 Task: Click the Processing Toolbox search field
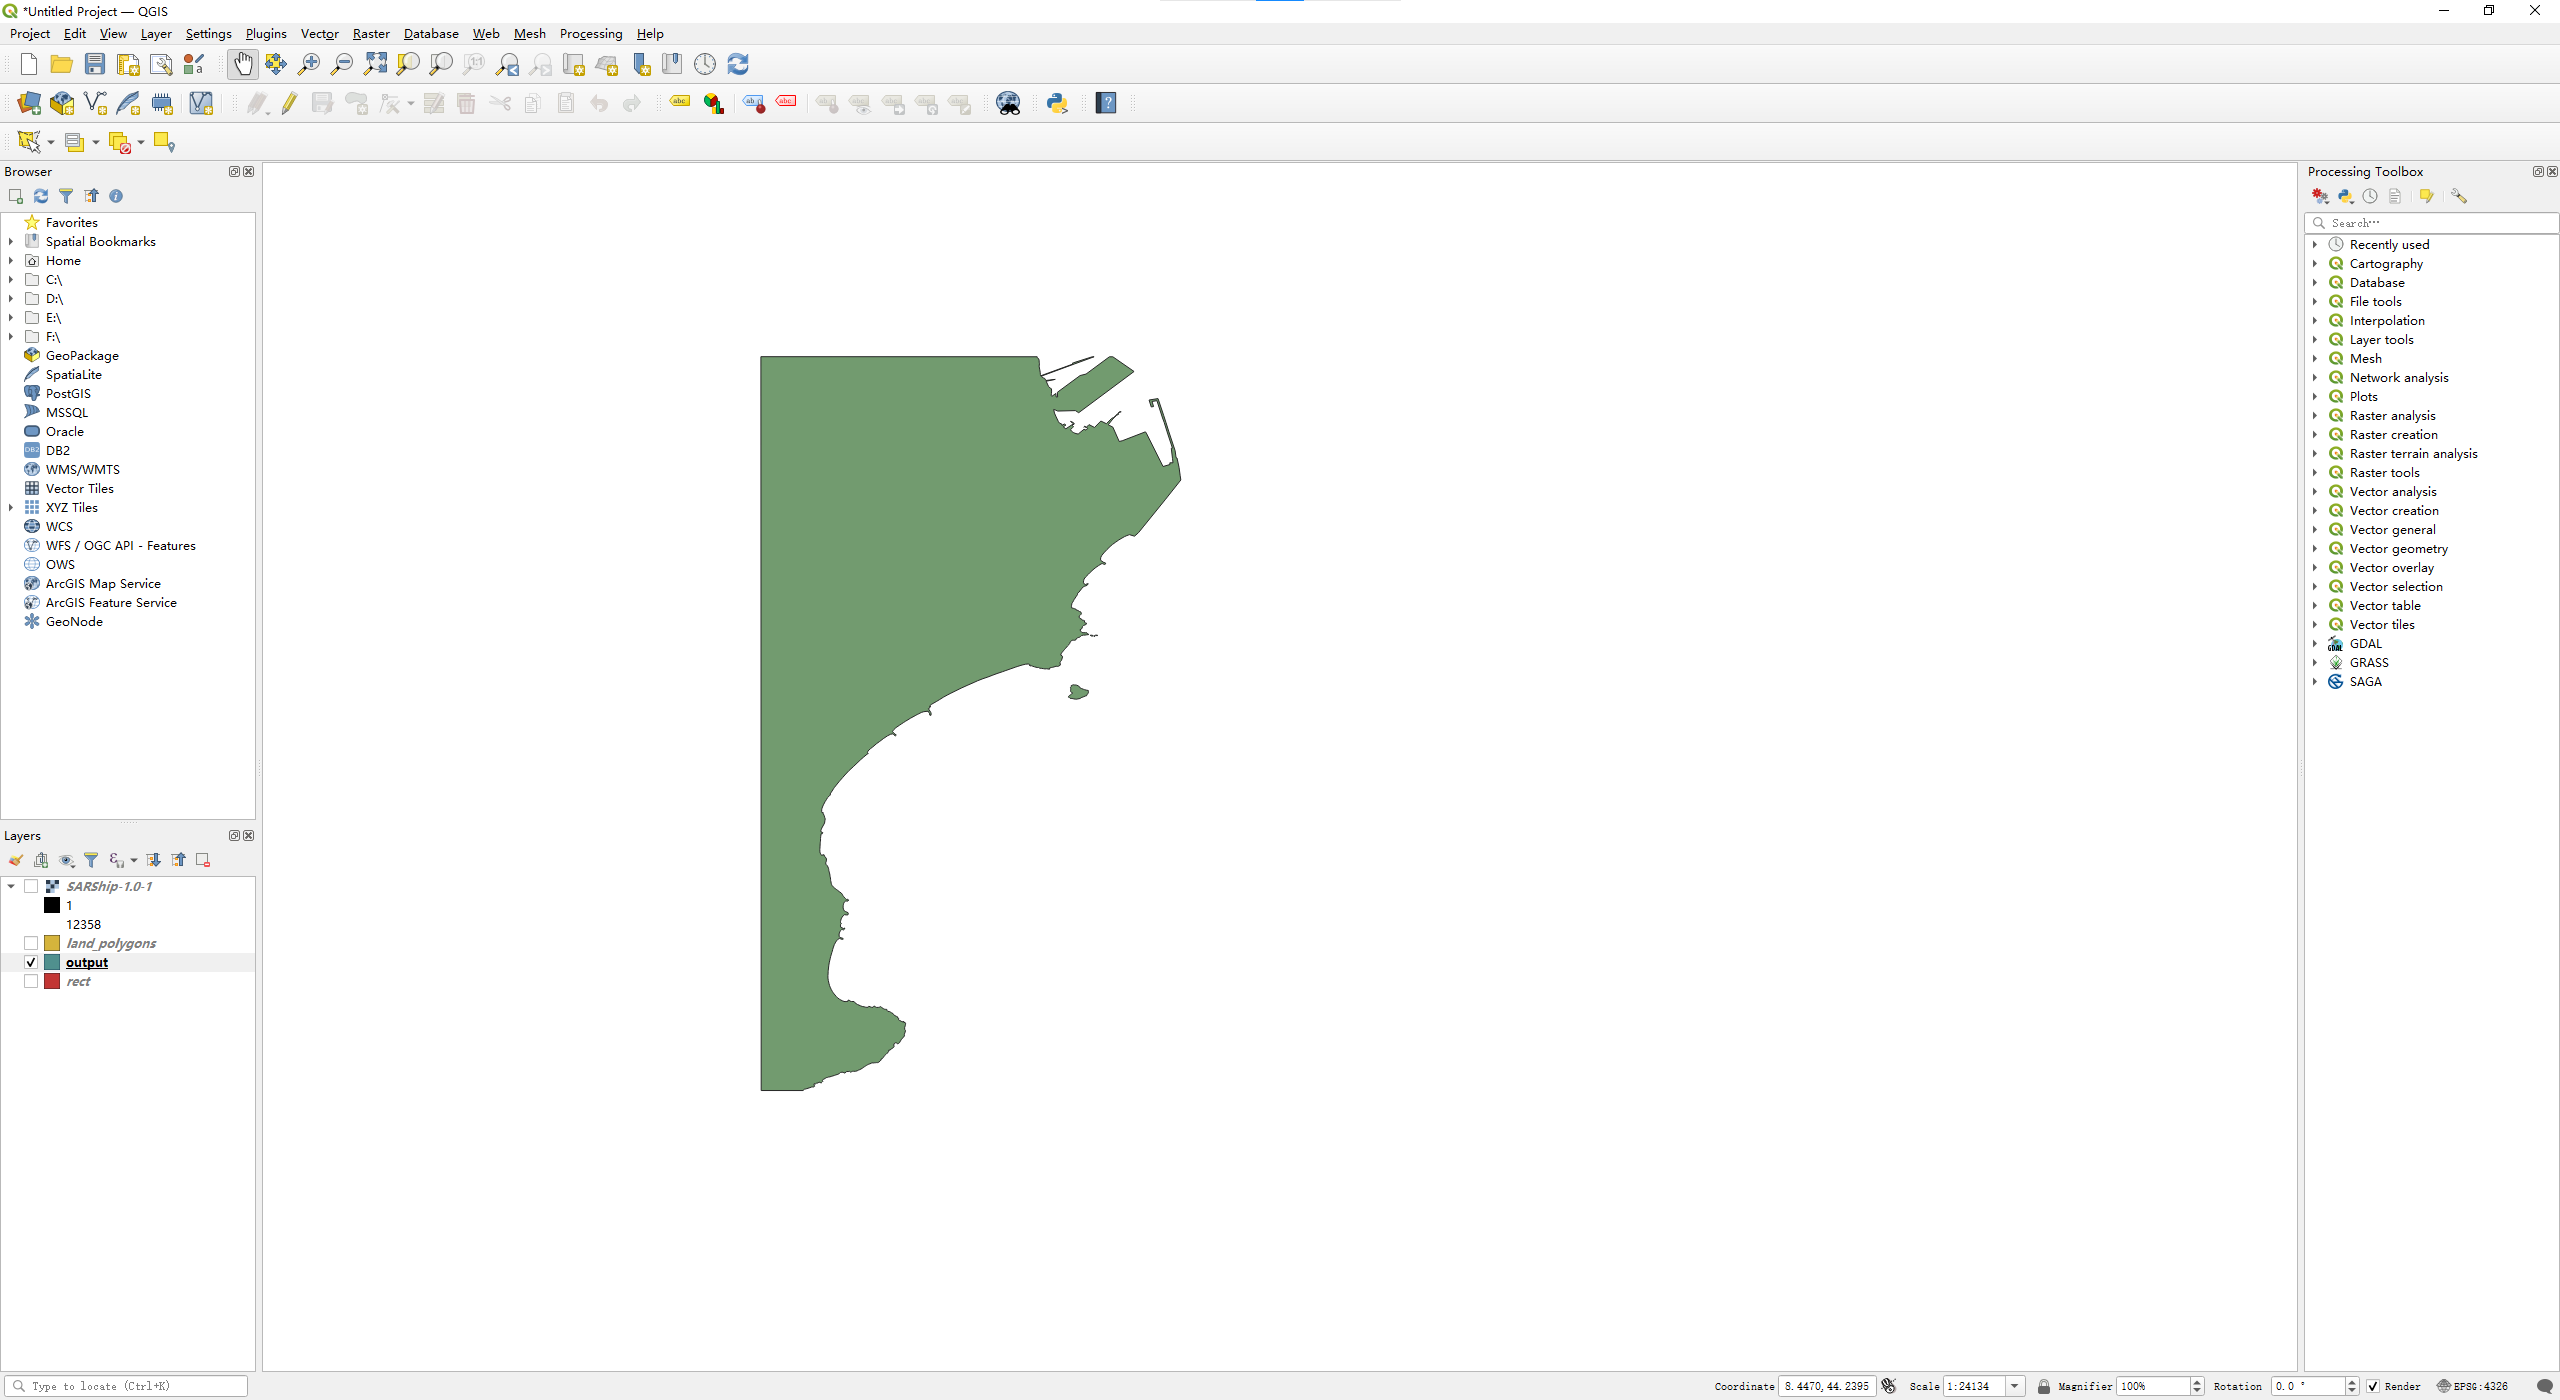(x=2432, y=223)
